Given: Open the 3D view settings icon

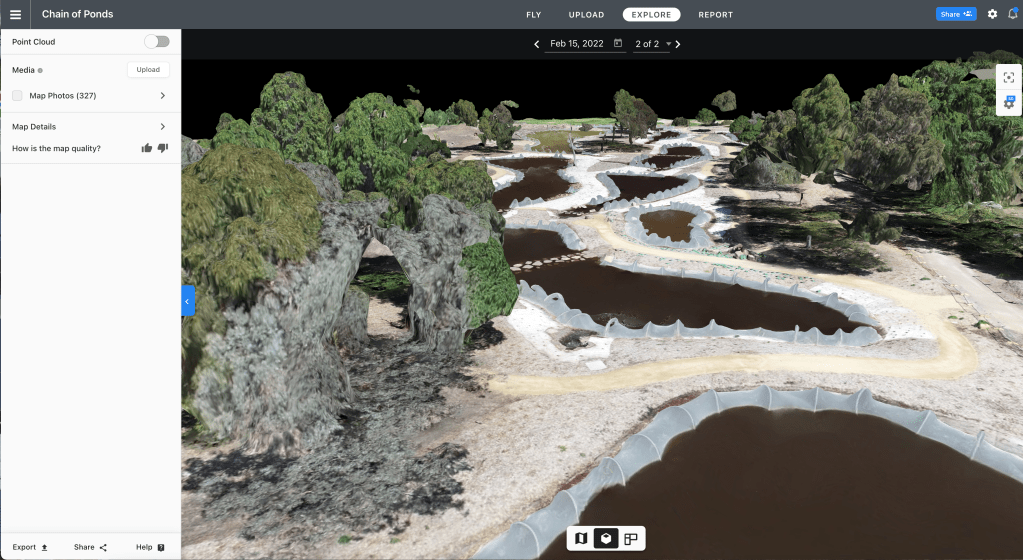Looking at the screenshot, I should [1009, 103].
